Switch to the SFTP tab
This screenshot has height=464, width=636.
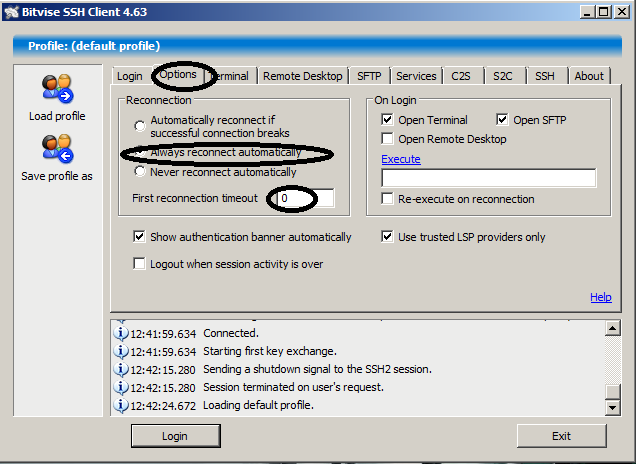(x=369, y=76)
